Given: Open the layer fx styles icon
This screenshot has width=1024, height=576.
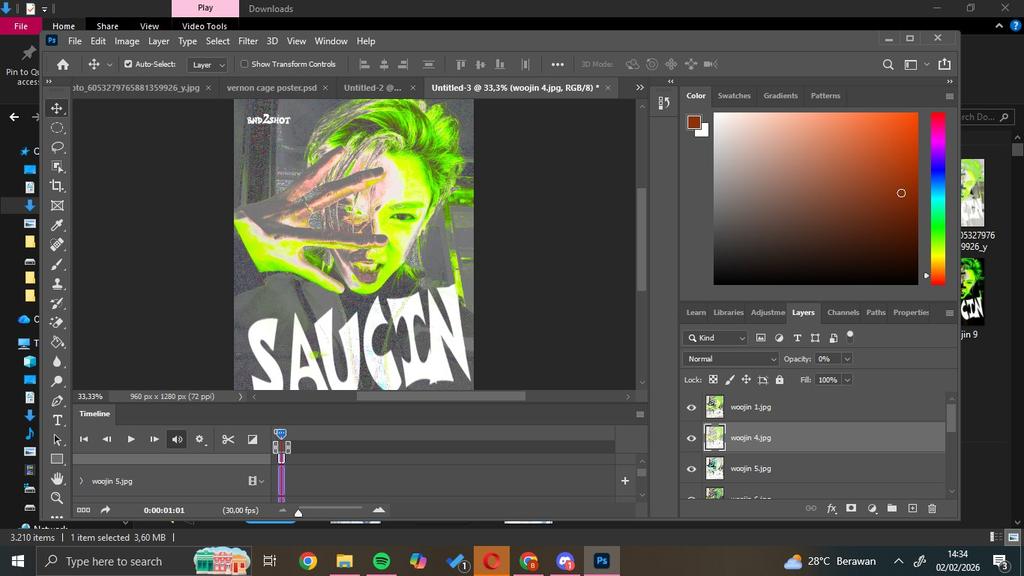Looking at the screenshot, I should point(831,508).
